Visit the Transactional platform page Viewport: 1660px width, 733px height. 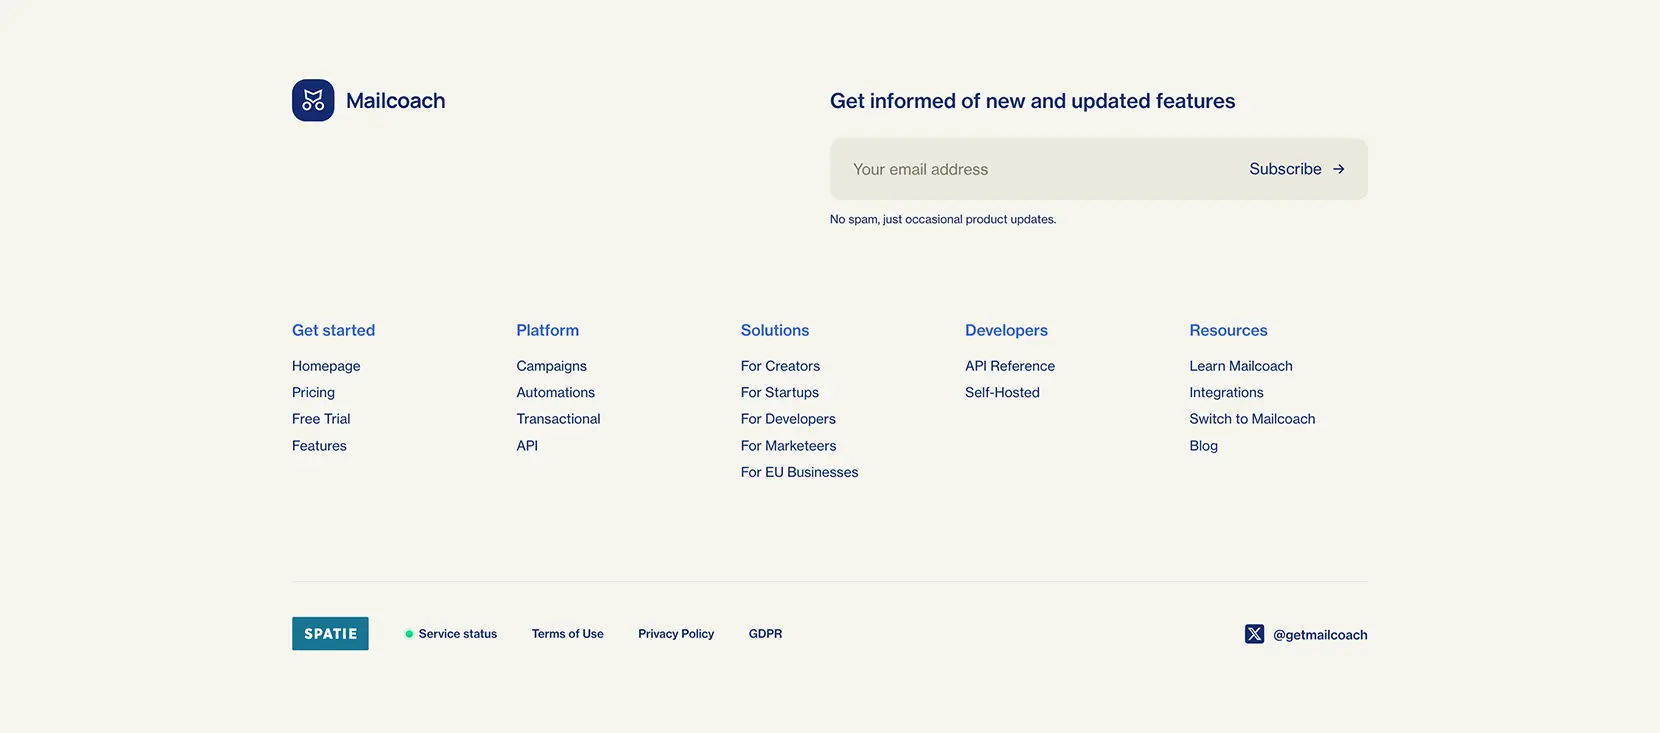coord(558,419)
